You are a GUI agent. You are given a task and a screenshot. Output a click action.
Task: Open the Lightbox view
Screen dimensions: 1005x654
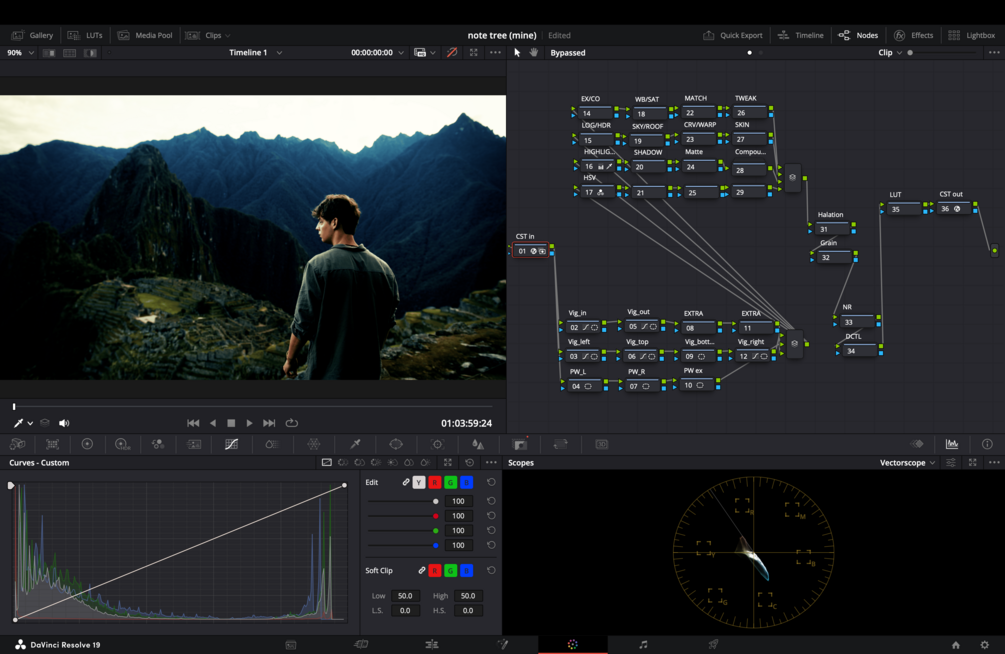click(971, 35)
